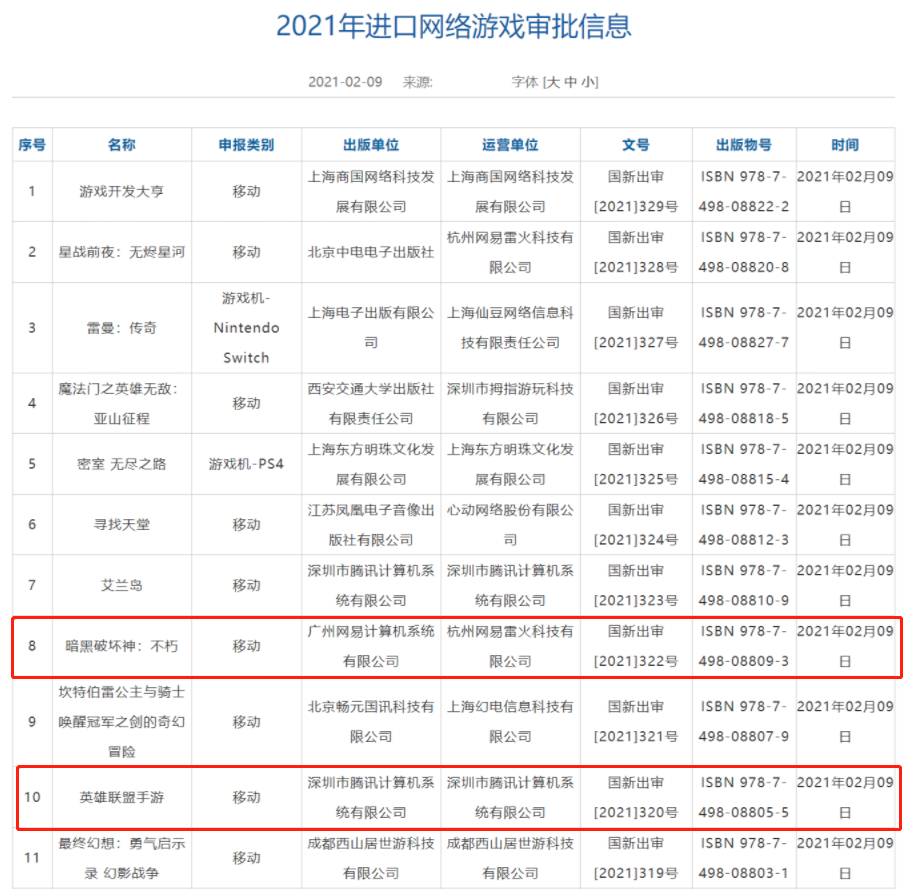
Task: Select game name 坎特伯雷公主与骑士唤醒冠军之剑的奇幻冒险
Action: pos(121,722)
